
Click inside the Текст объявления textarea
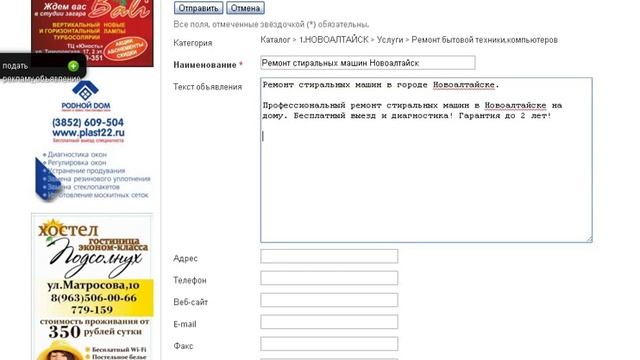[x=426, y=160]
